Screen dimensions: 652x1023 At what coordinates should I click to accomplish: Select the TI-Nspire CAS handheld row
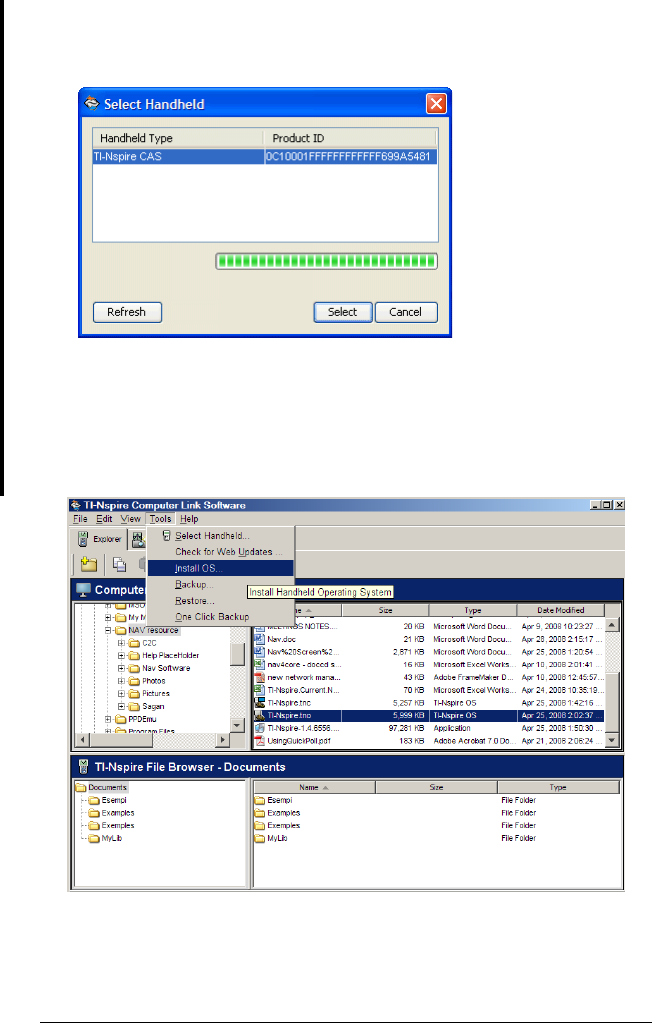pos(265,157)
